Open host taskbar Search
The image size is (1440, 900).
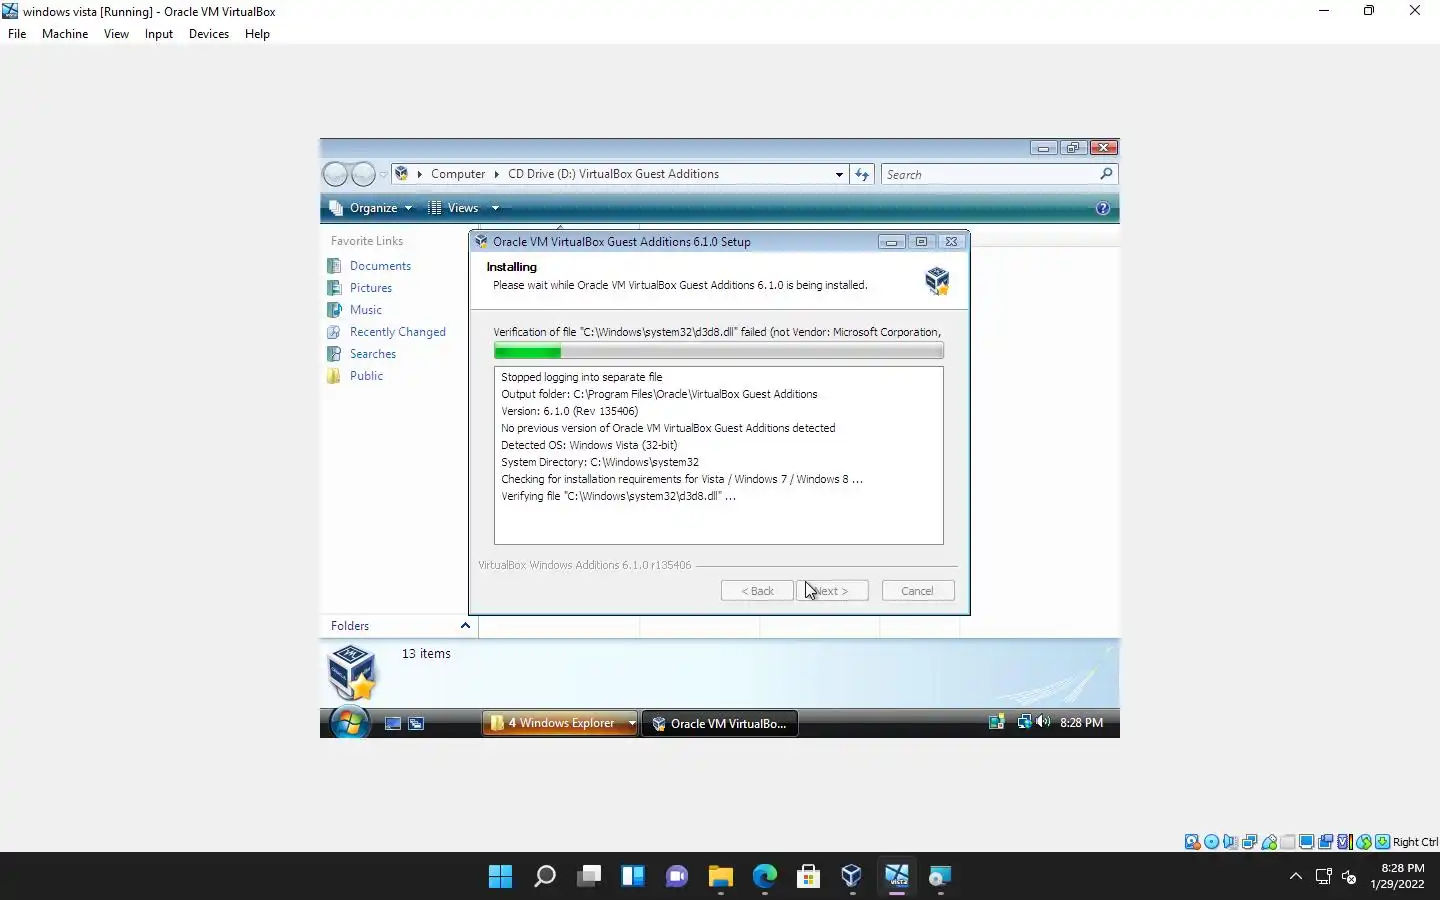(x=544, y=877)
